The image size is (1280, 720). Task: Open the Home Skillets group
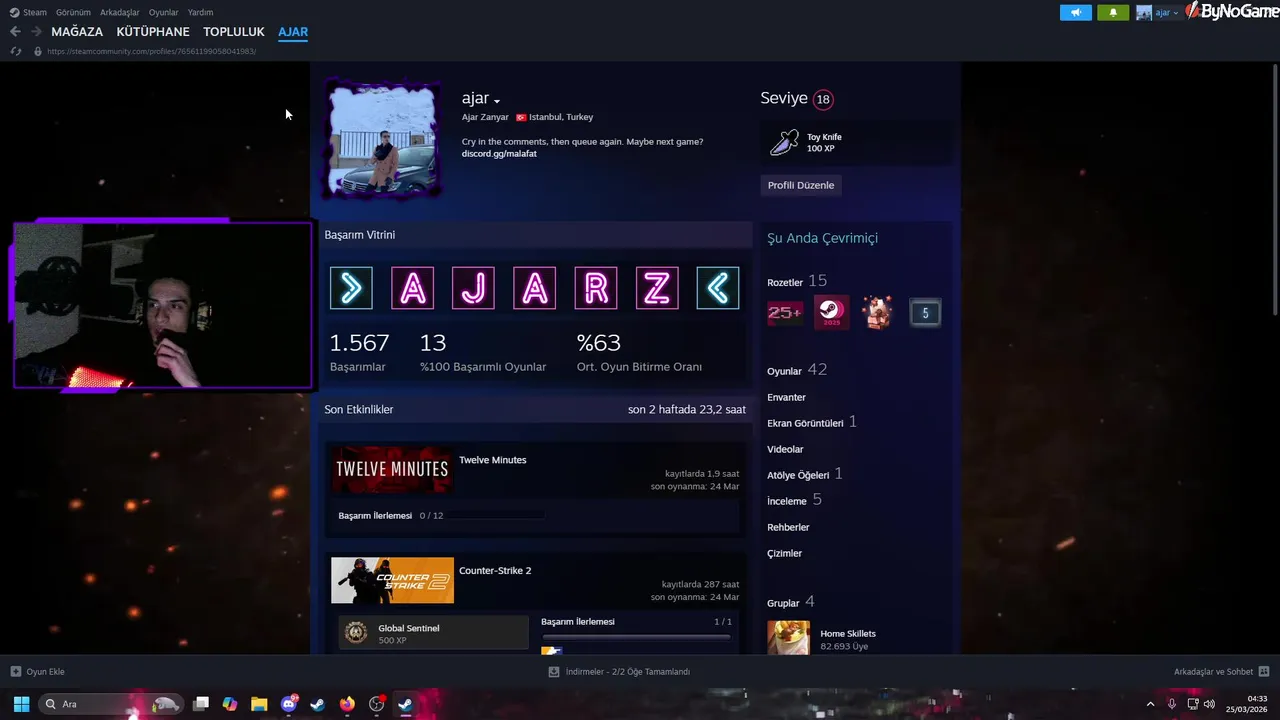(x=847, y=633)
